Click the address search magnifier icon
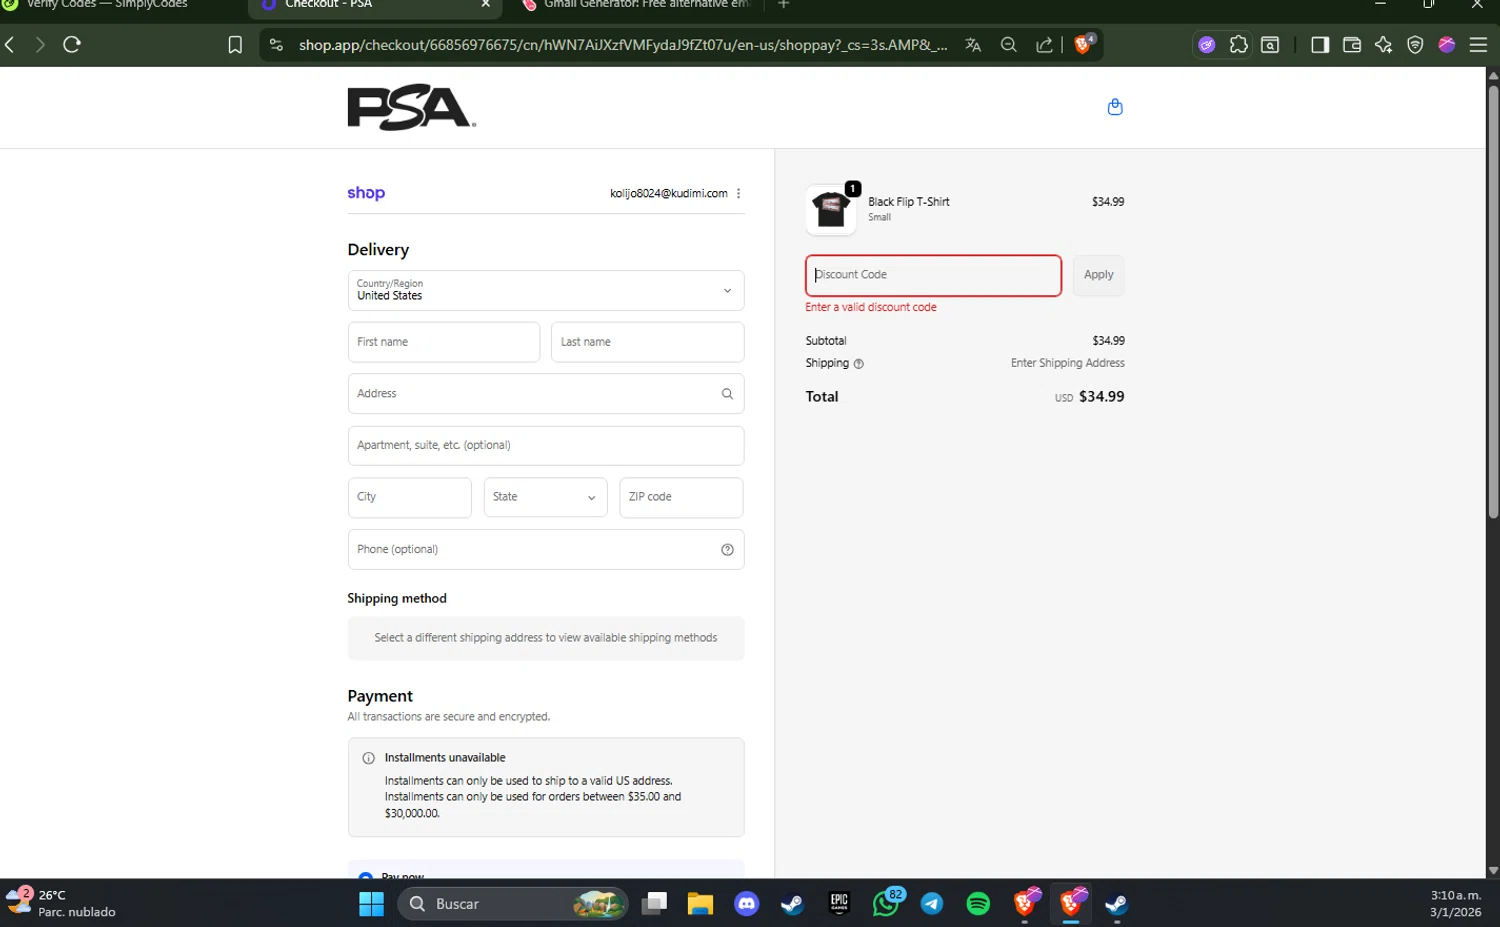Image resolution: width=1500 pixels, height=927 pixels. [727, 394]
